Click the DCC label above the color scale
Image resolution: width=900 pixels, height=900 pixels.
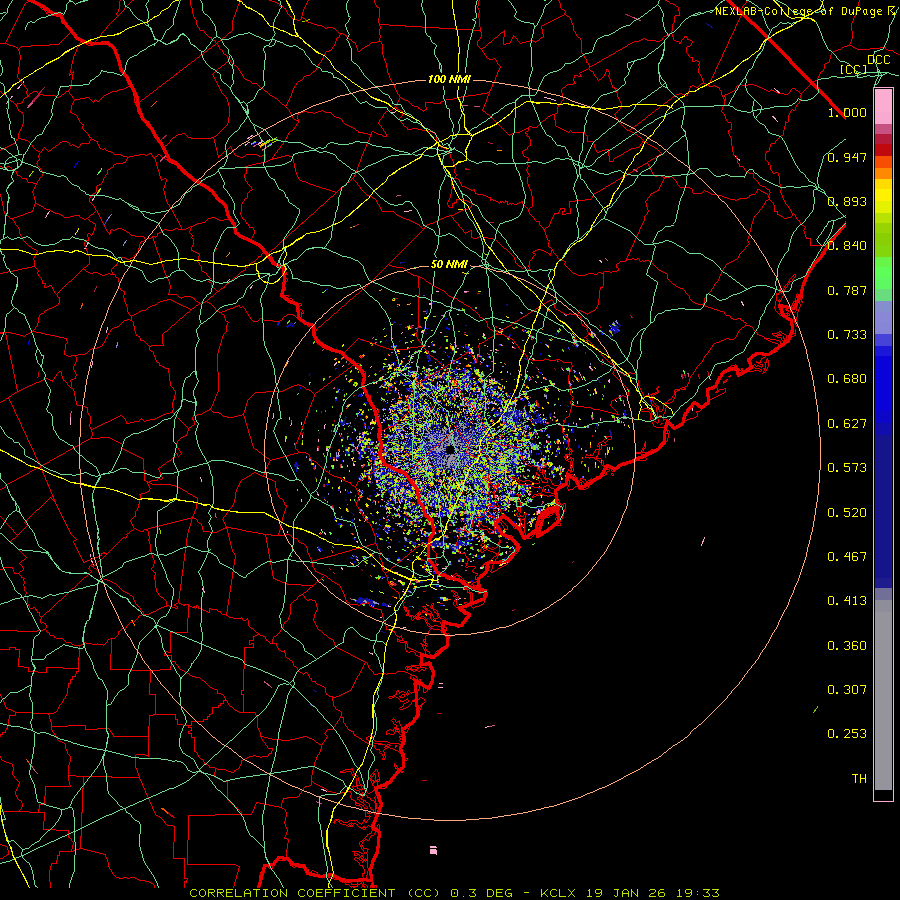click(878, 60)
